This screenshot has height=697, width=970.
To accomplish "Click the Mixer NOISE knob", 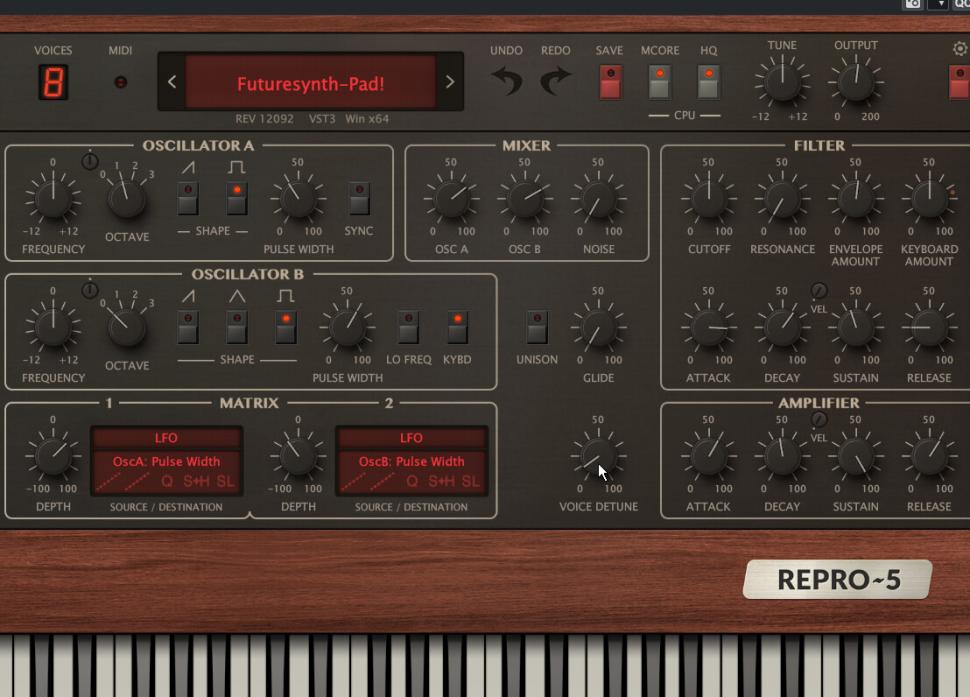I will coord(598,198).
